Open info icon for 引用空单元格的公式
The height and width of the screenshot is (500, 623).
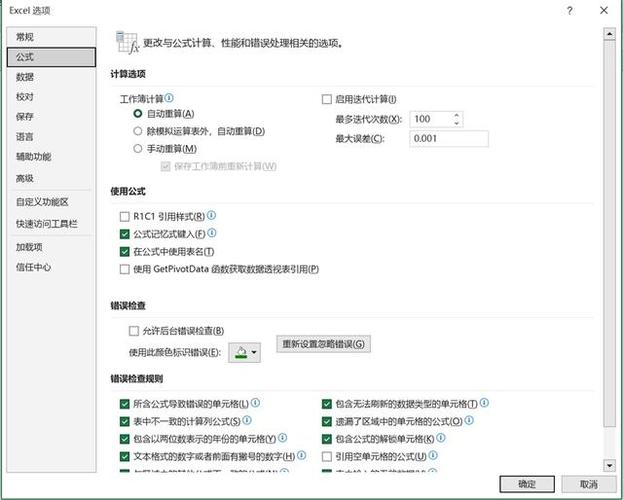coord(433,455)
